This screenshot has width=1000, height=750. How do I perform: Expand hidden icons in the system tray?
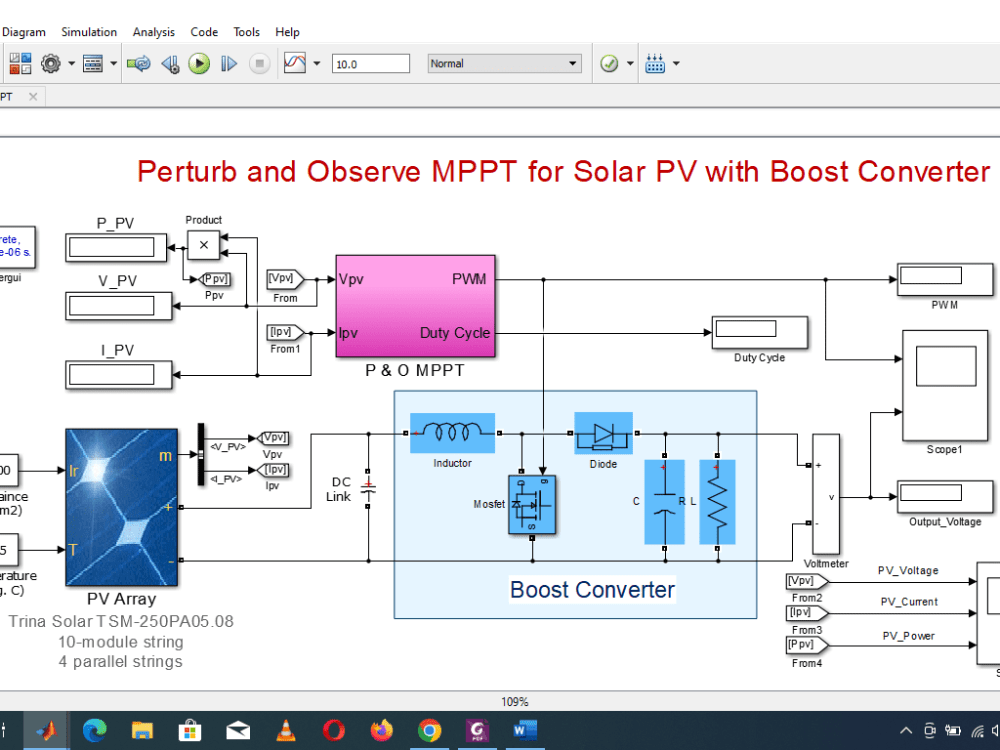coord(906,730)
